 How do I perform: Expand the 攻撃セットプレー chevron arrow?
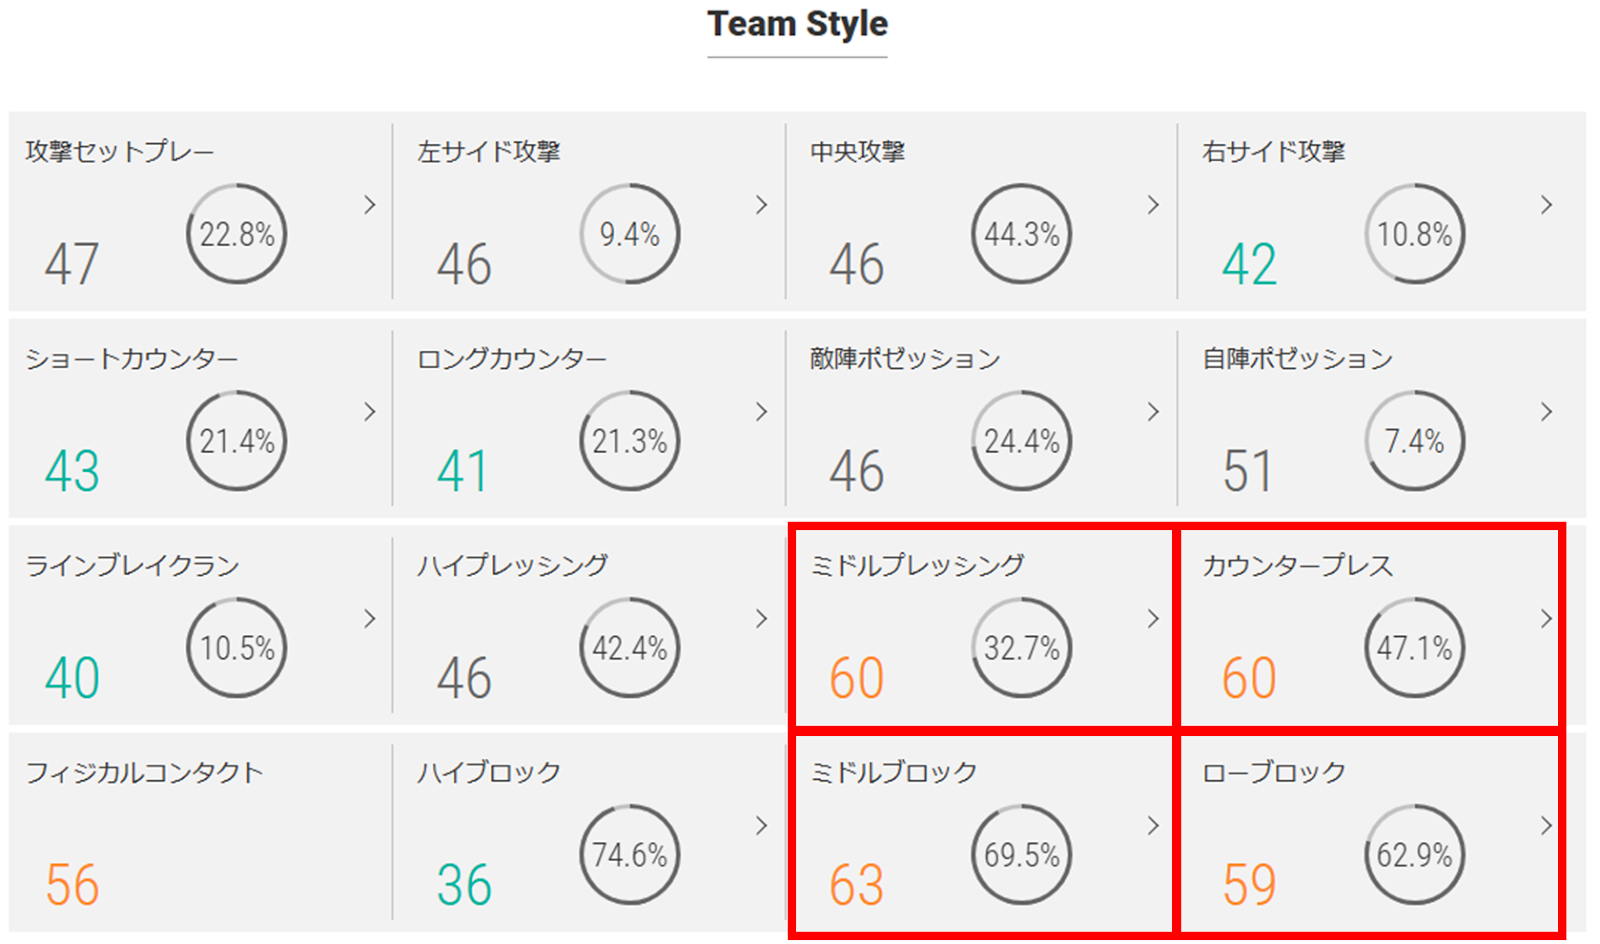[x=370, y=205]
